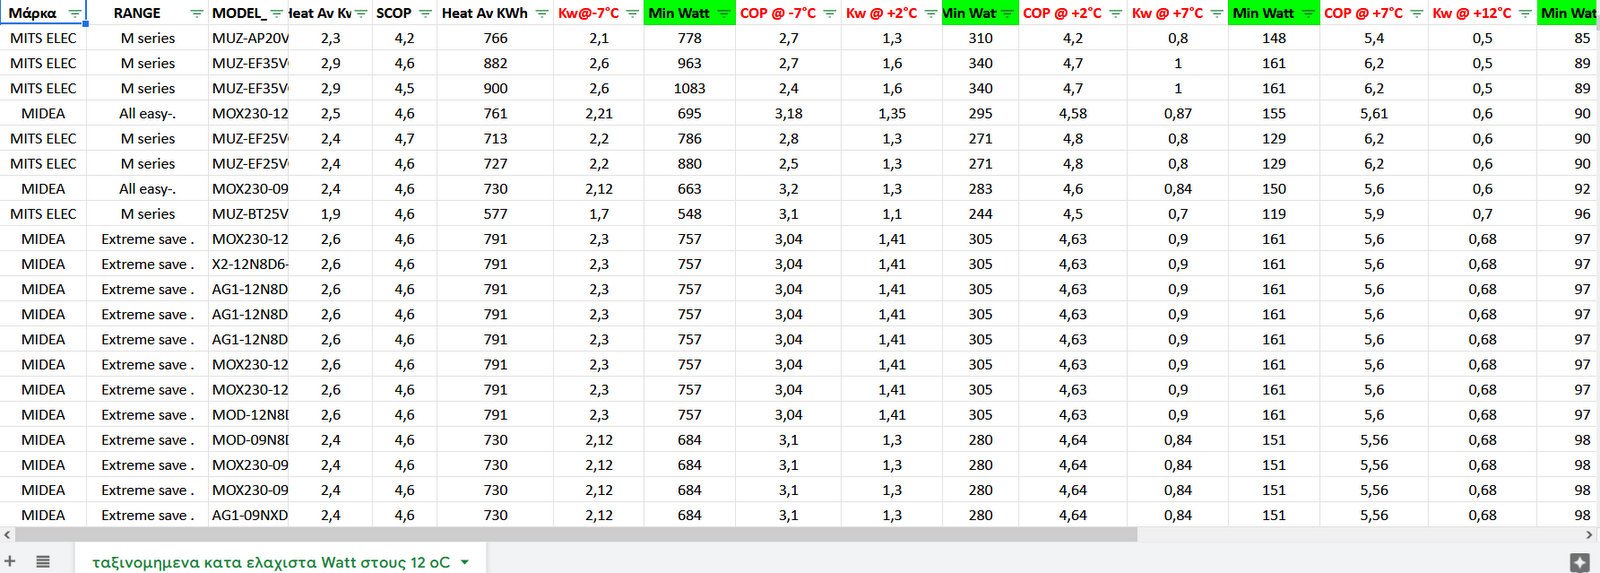Viewport: 1600px width, 573px height.
Task: Click the horizontal scrollbar right arrow
Action: click(x=1590, y=535)
